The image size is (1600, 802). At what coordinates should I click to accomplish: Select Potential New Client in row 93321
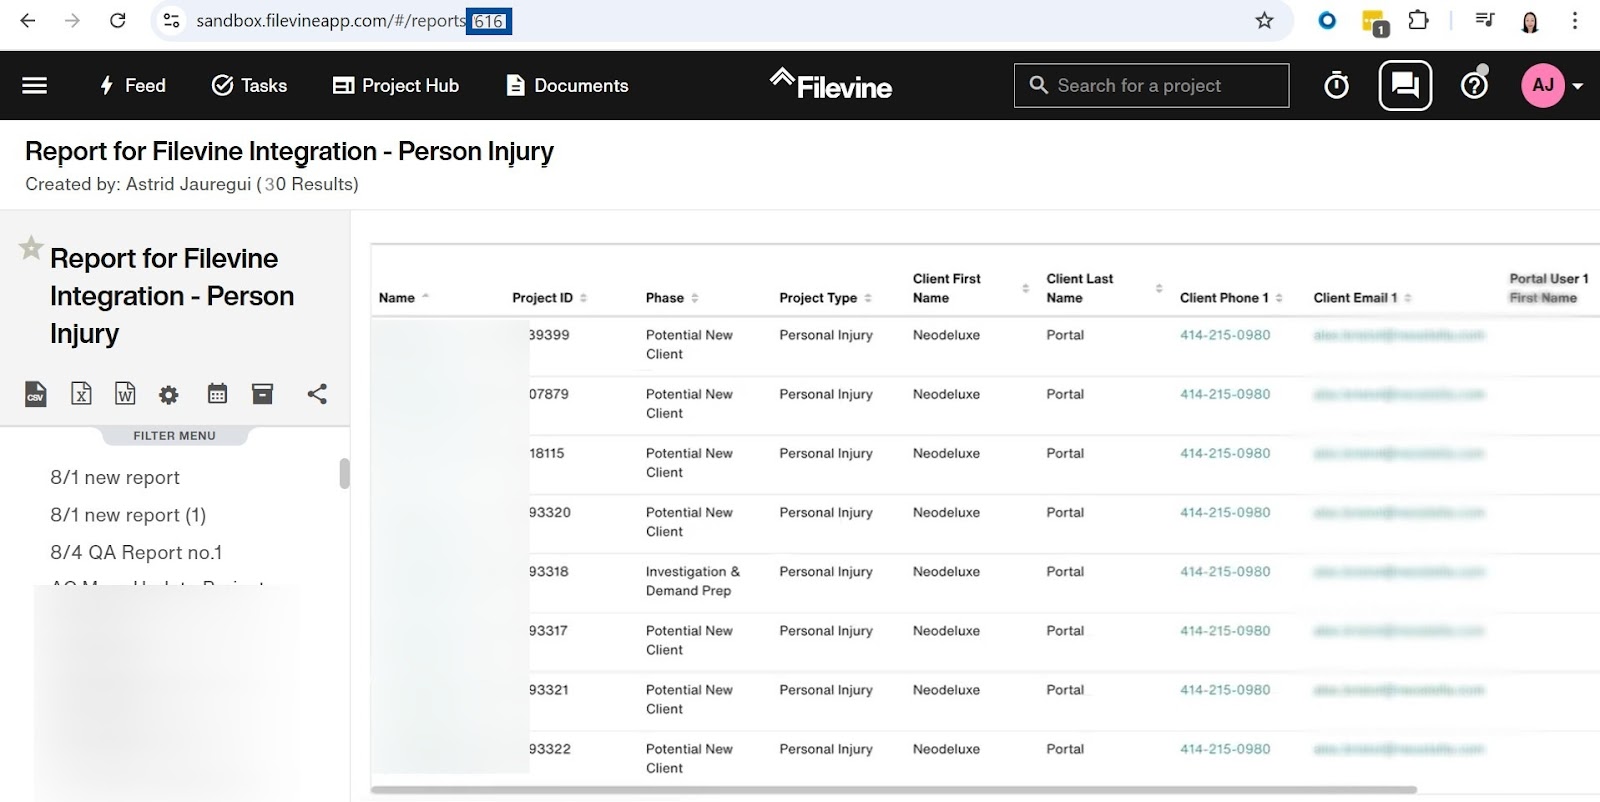point(689,699)
